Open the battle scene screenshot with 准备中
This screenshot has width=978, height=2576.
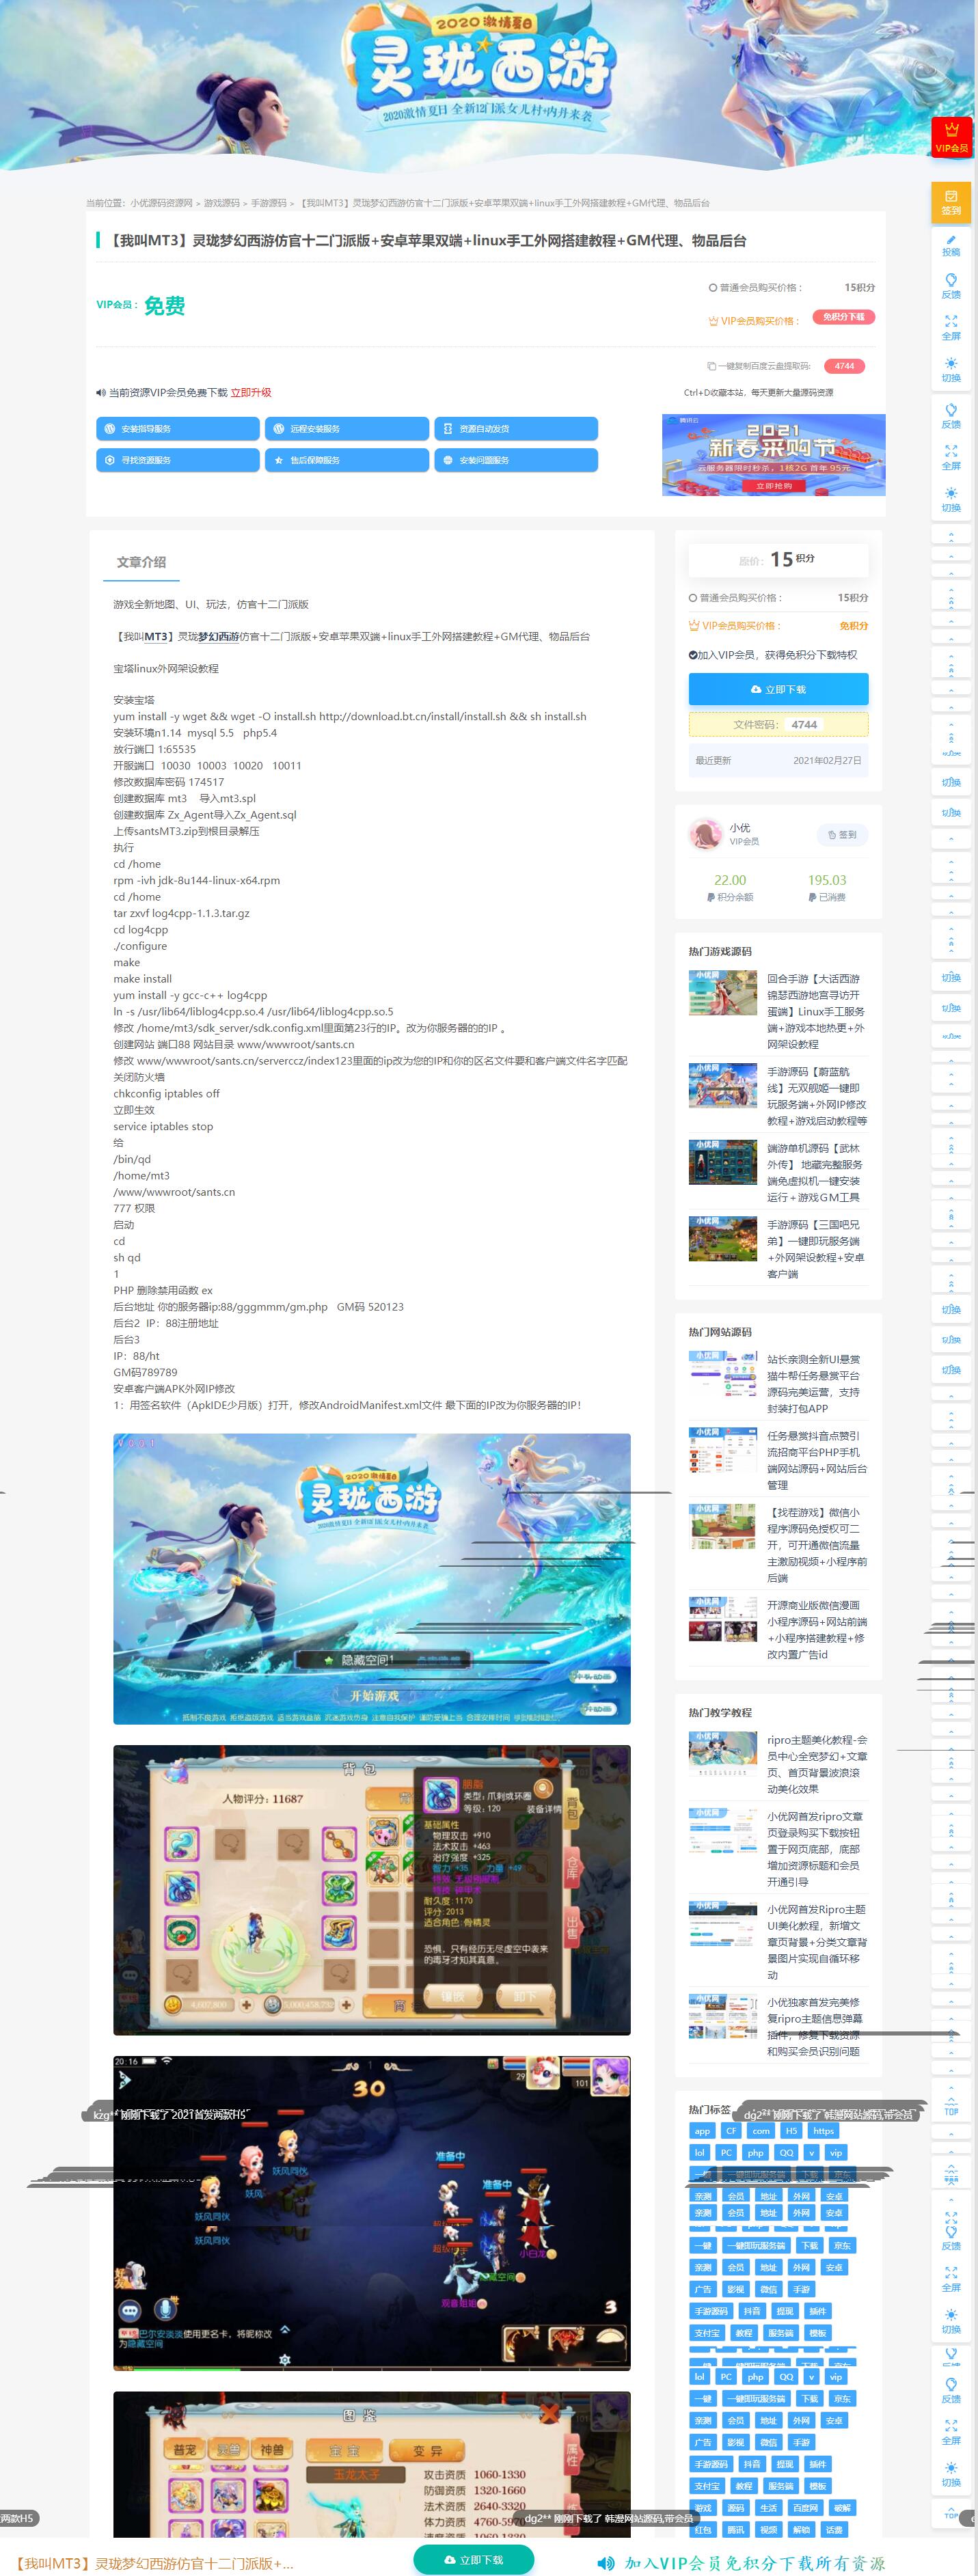click(x=372, y=2213)
